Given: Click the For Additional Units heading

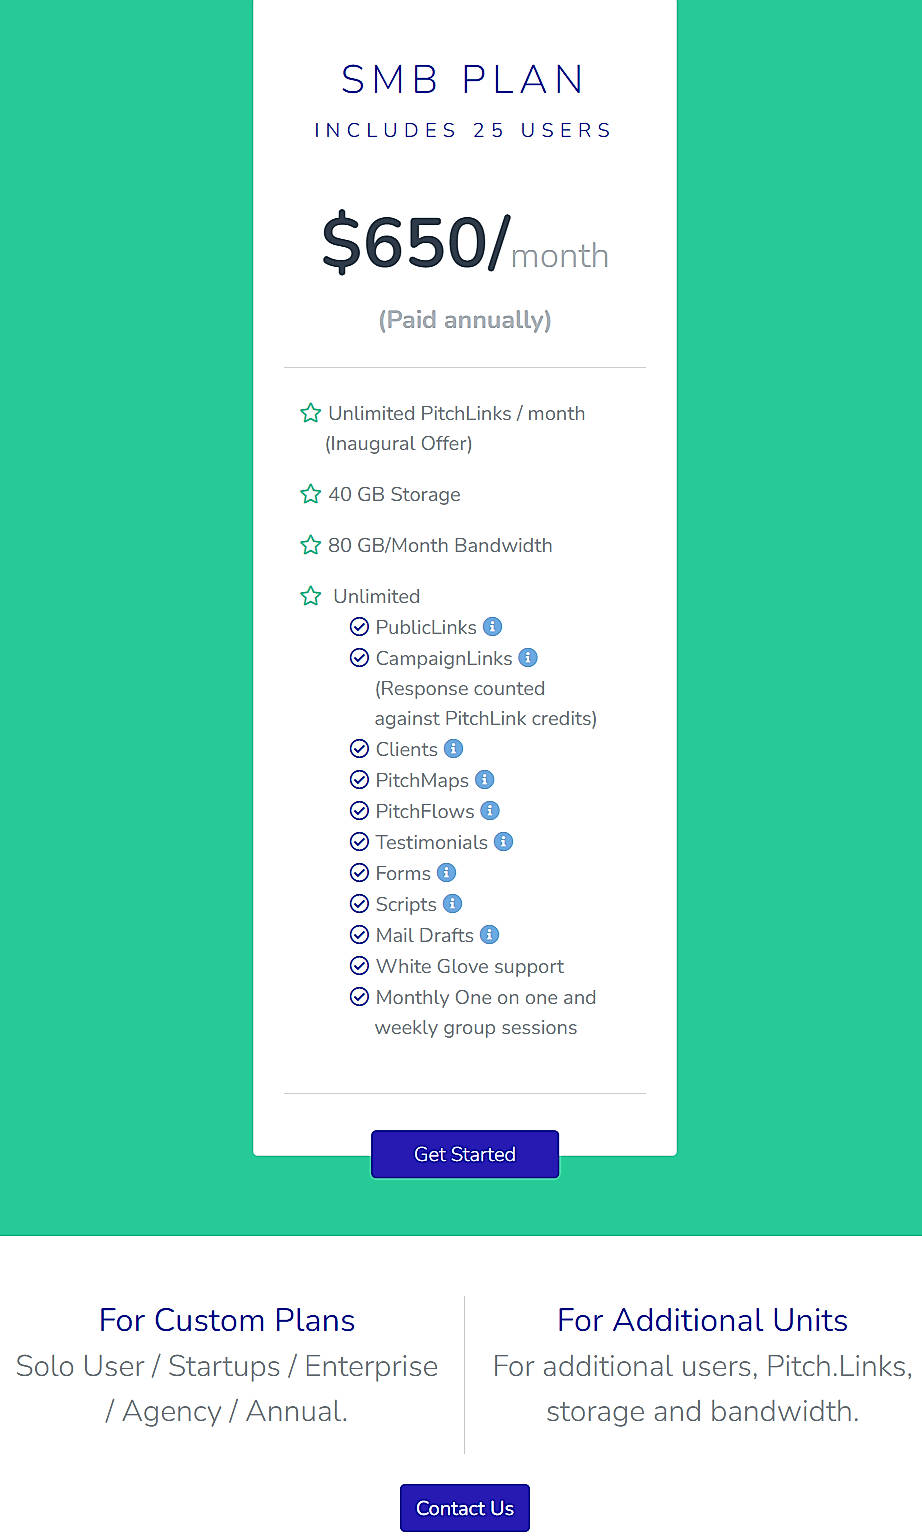Looking at the screenshot, I should (702, 1320).
